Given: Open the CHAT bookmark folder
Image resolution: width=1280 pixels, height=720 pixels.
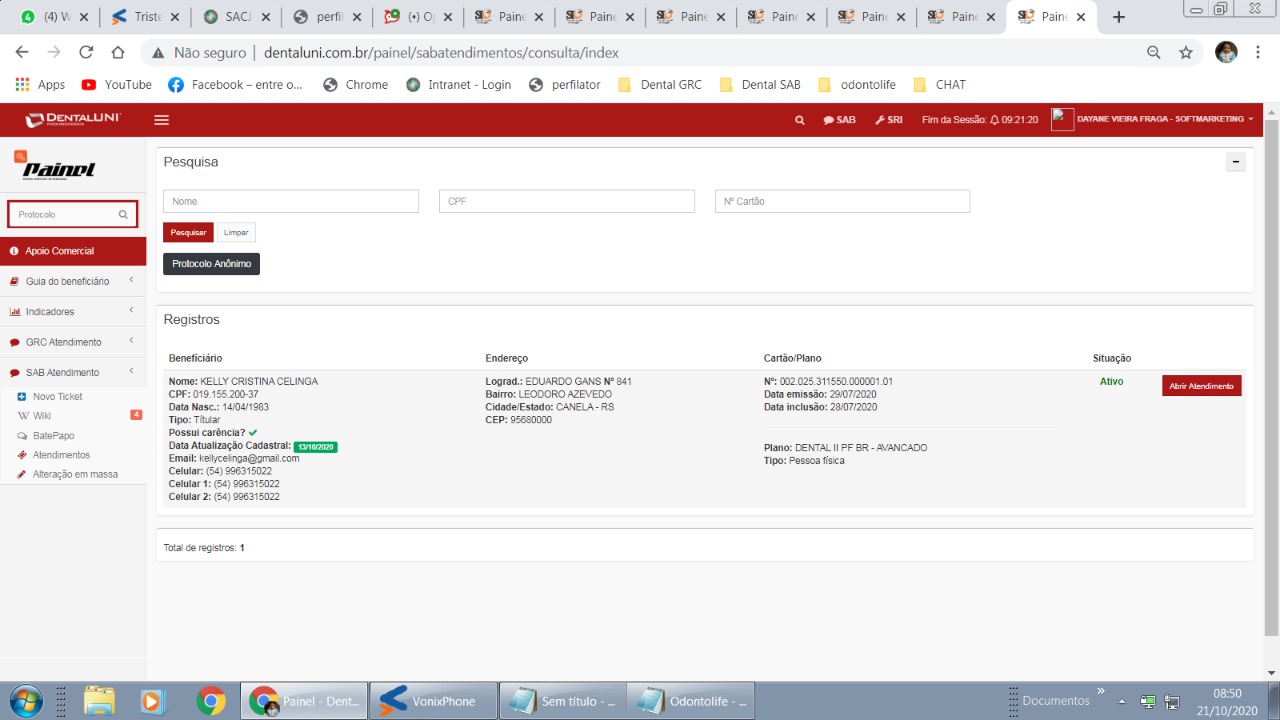Looking at the screenshot, I should point(939,85).
